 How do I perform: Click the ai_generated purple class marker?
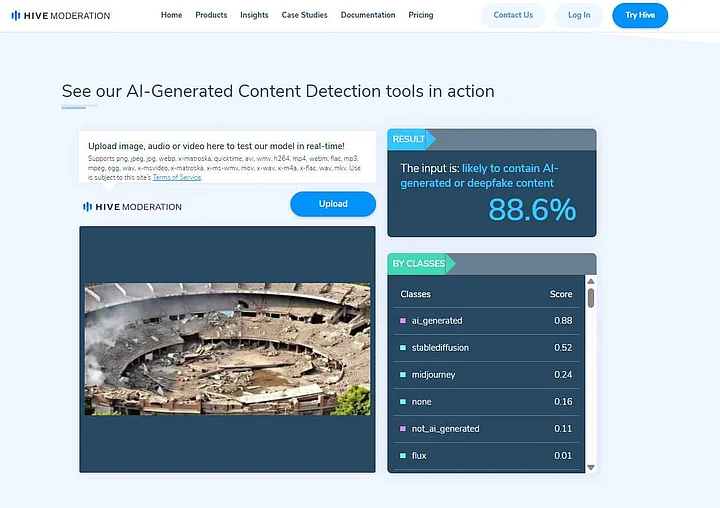[x=403, y=321]
